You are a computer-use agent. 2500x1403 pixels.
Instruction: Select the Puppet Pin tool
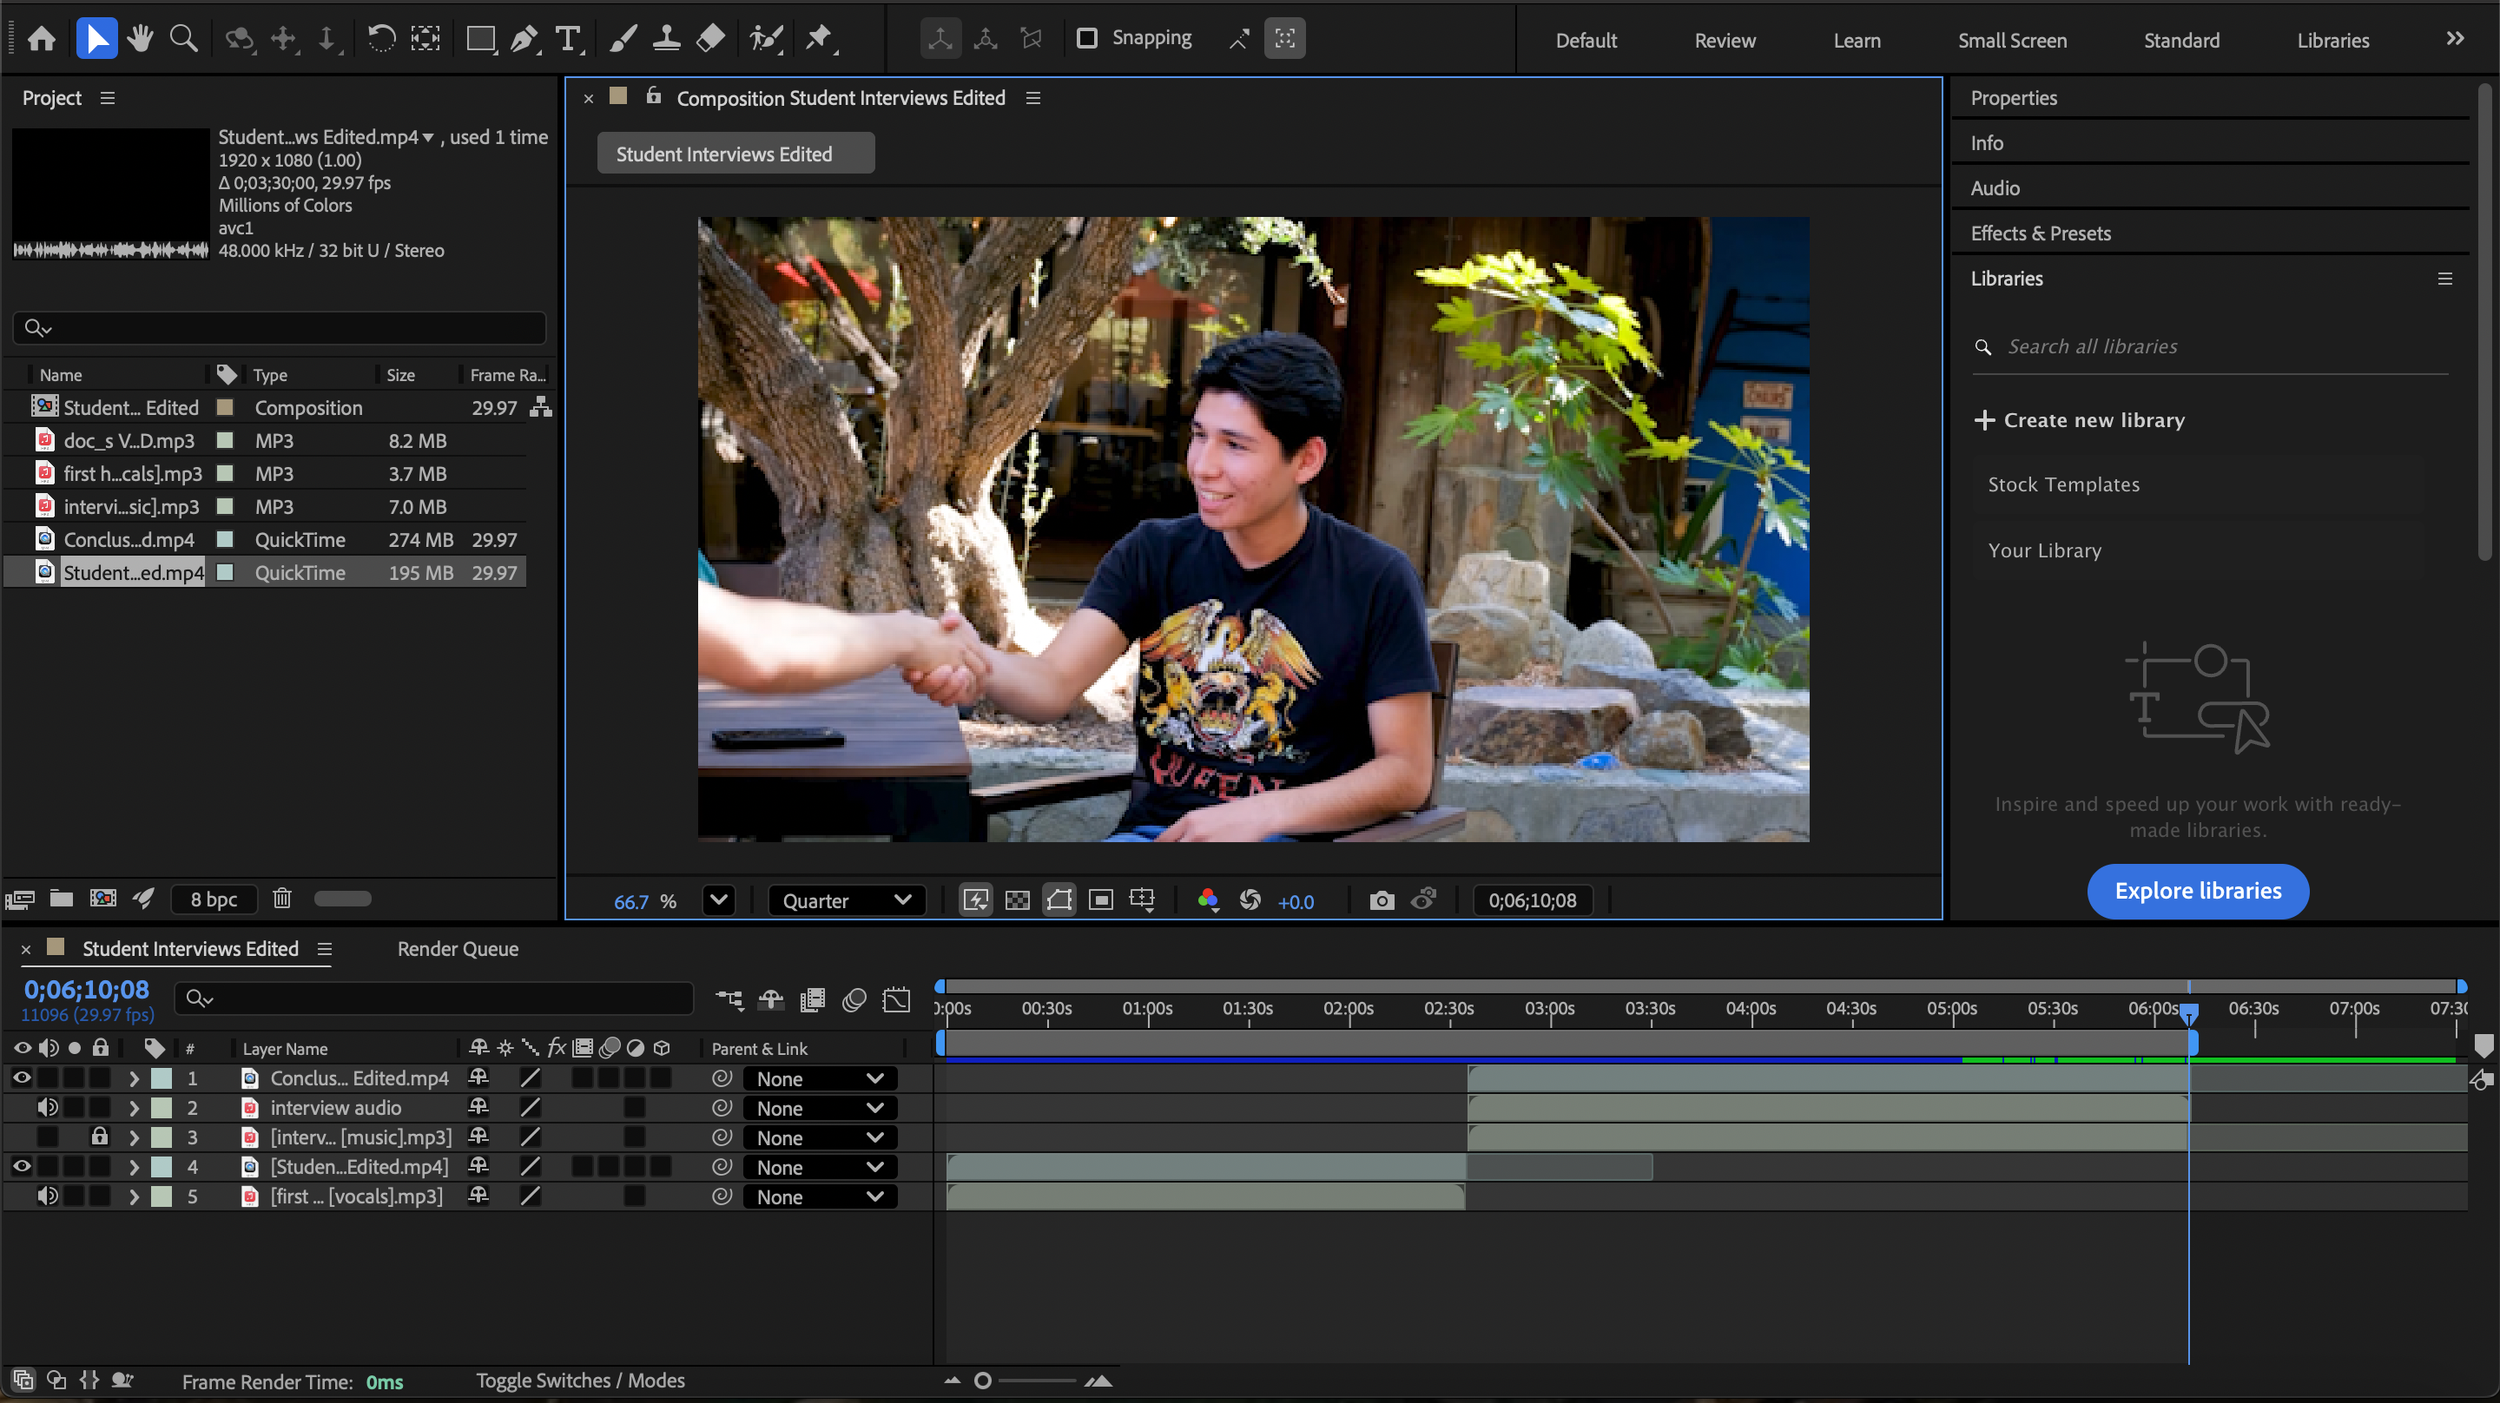820,39
